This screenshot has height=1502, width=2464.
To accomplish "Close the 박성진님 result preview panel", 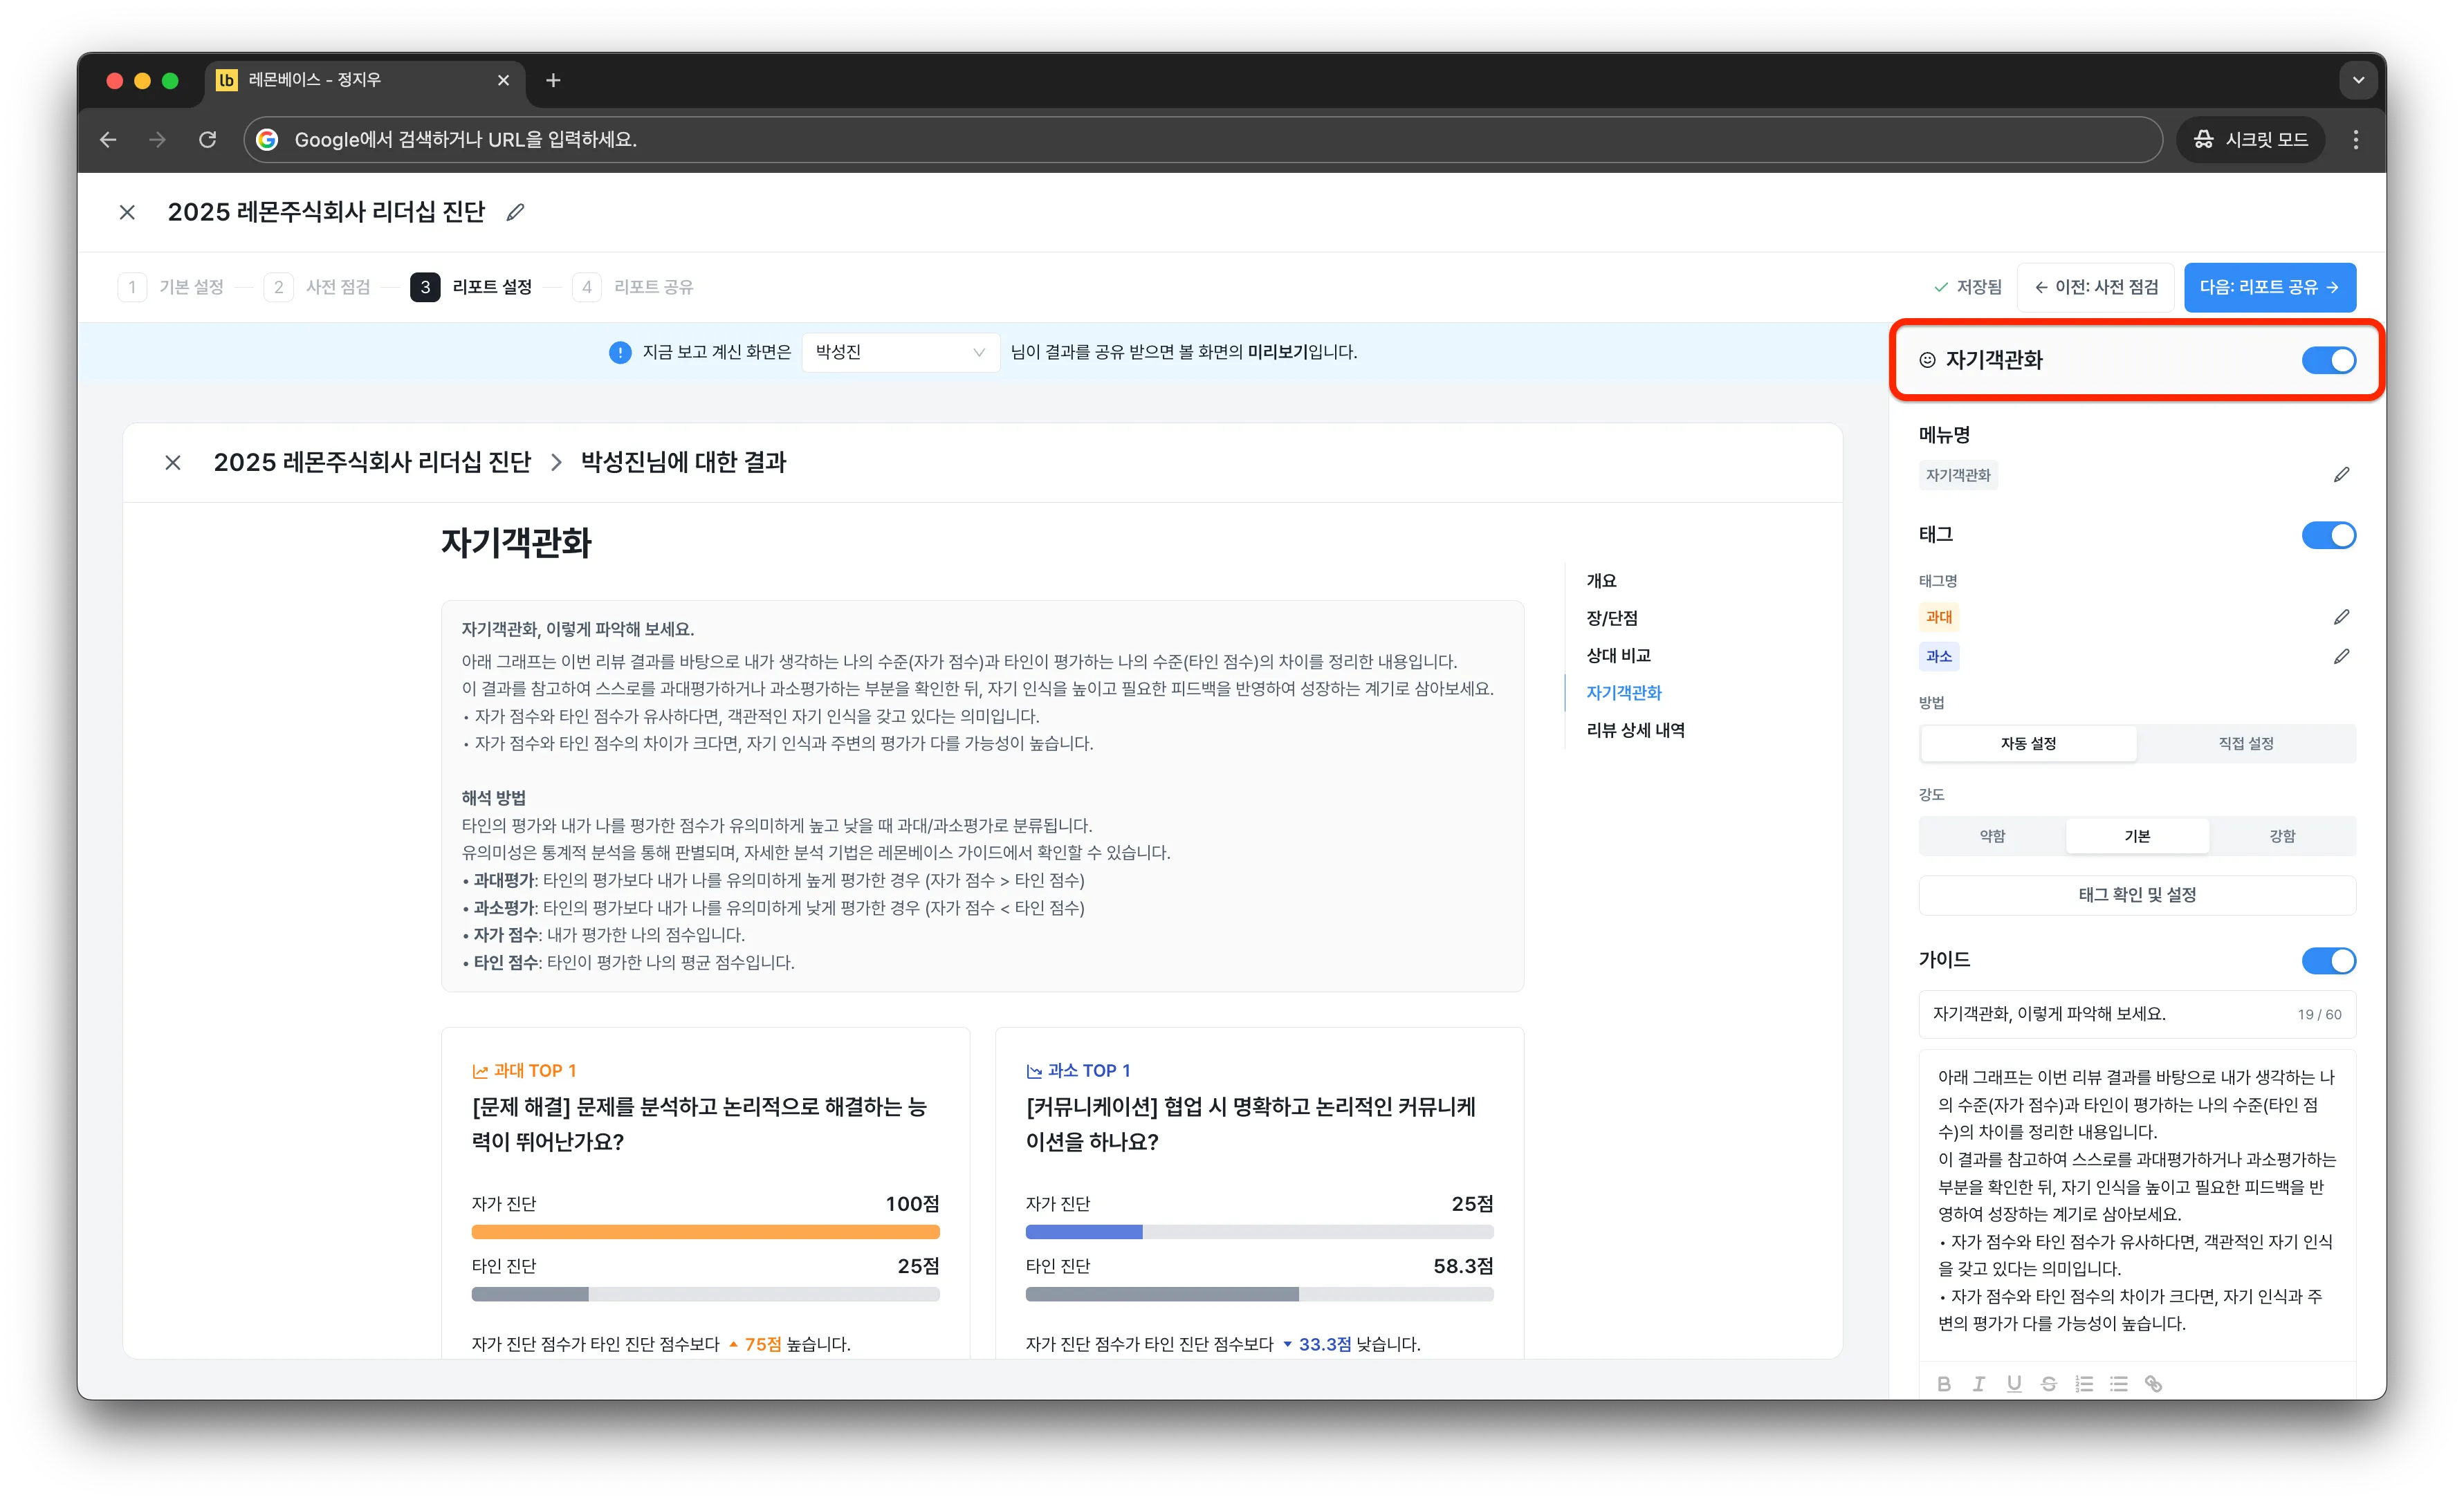I will (173, 462).
